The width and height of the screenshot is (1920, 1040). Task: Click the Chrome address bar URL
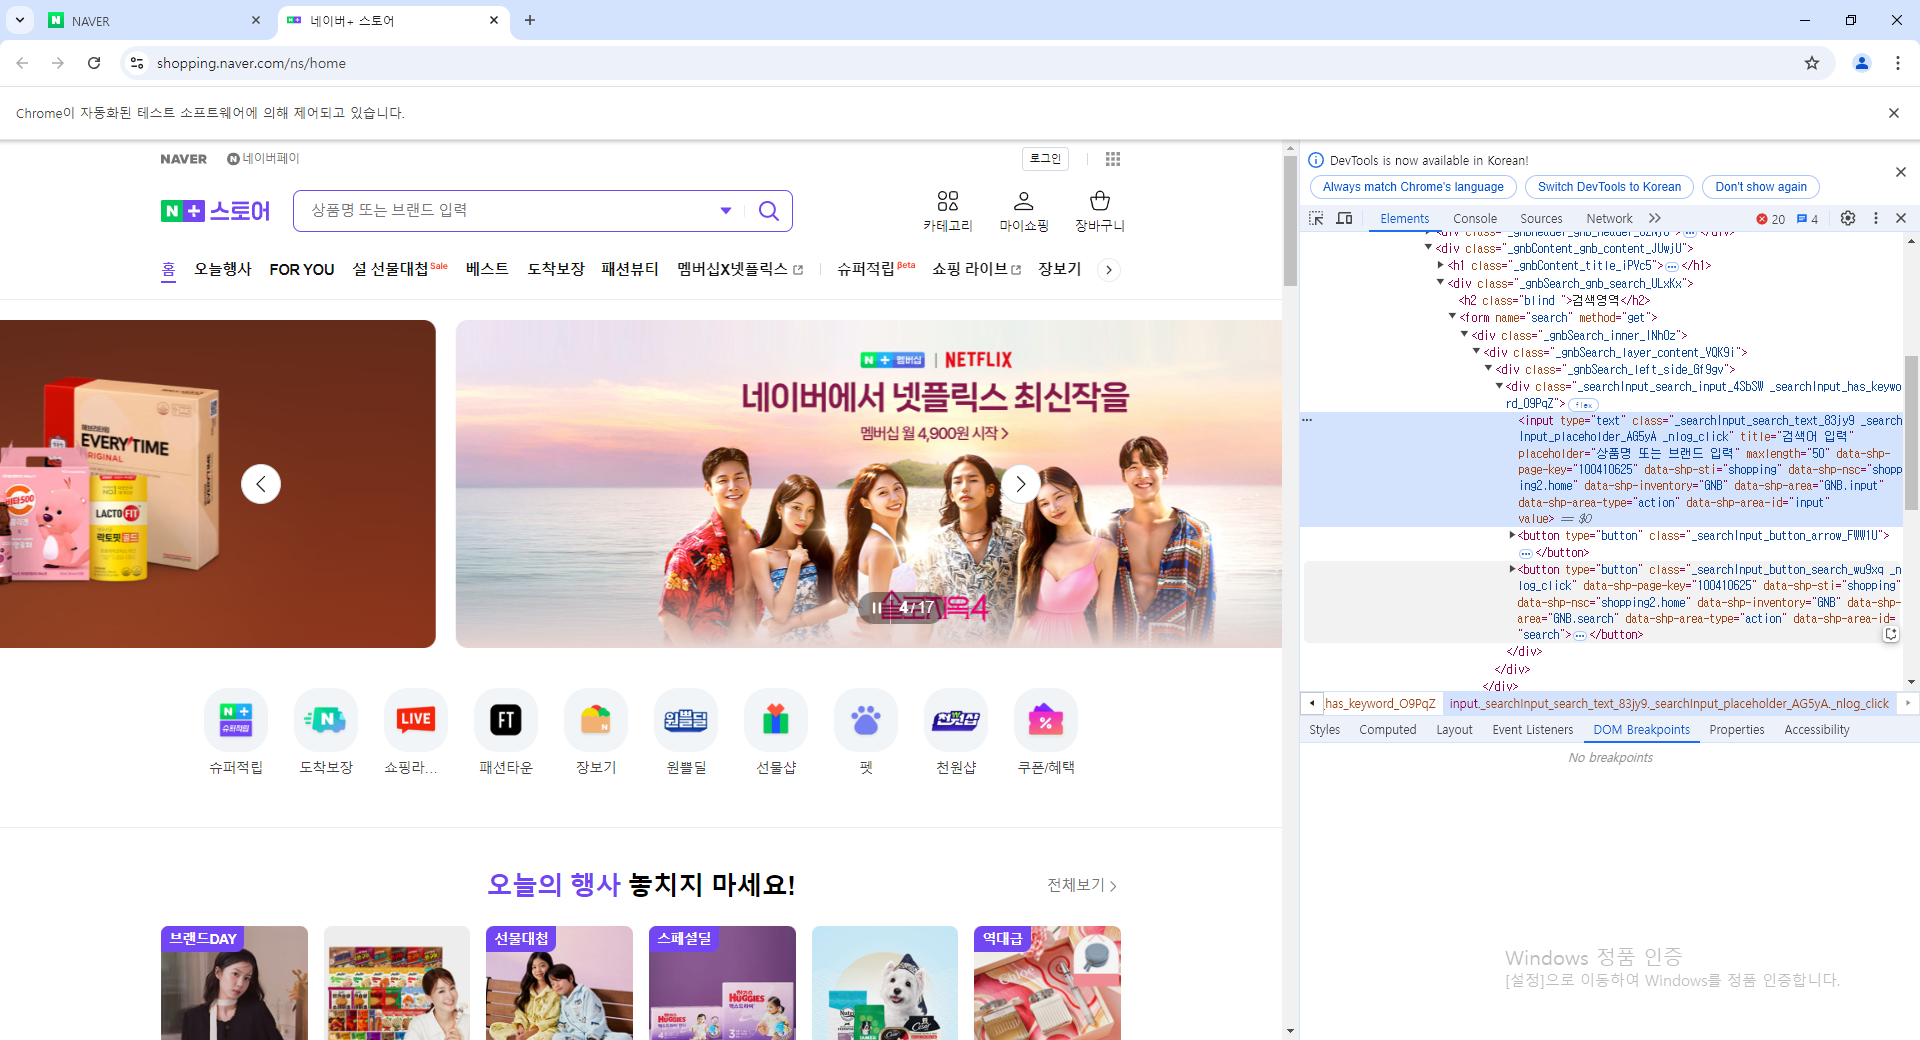pyautogui.click(x=251, y=63)
